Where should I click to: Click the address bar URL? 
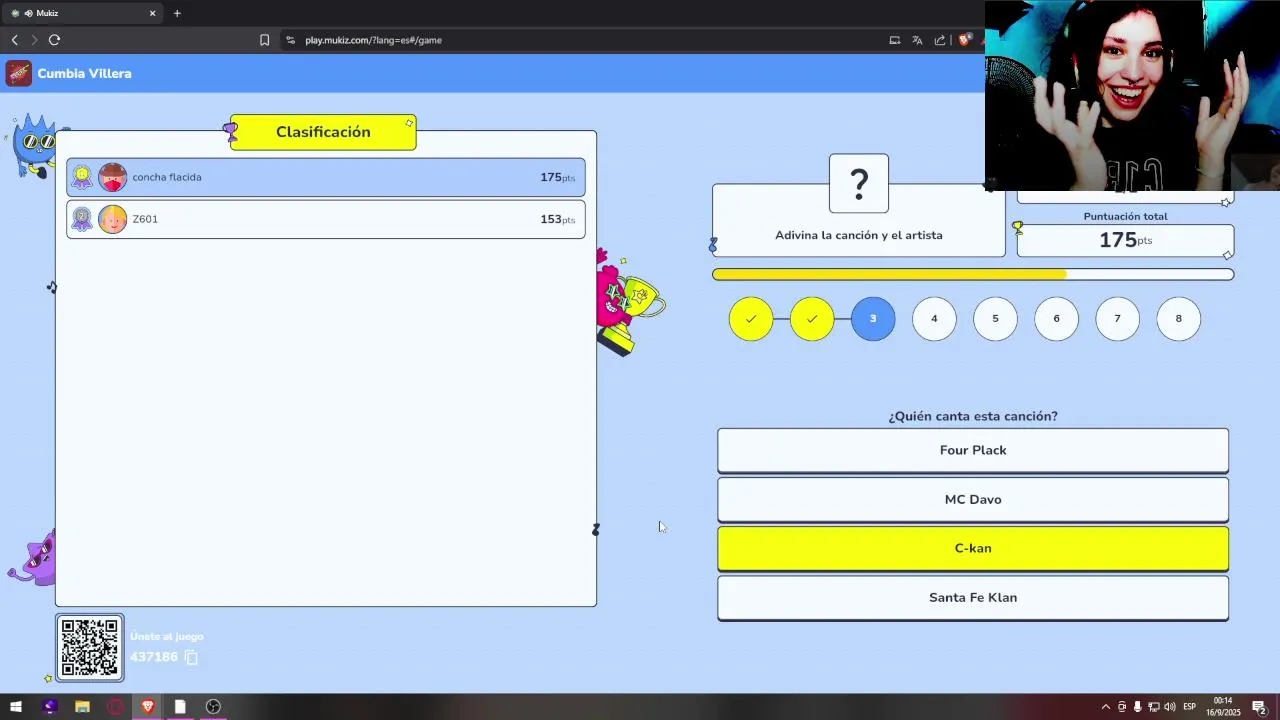click(373, 40)
